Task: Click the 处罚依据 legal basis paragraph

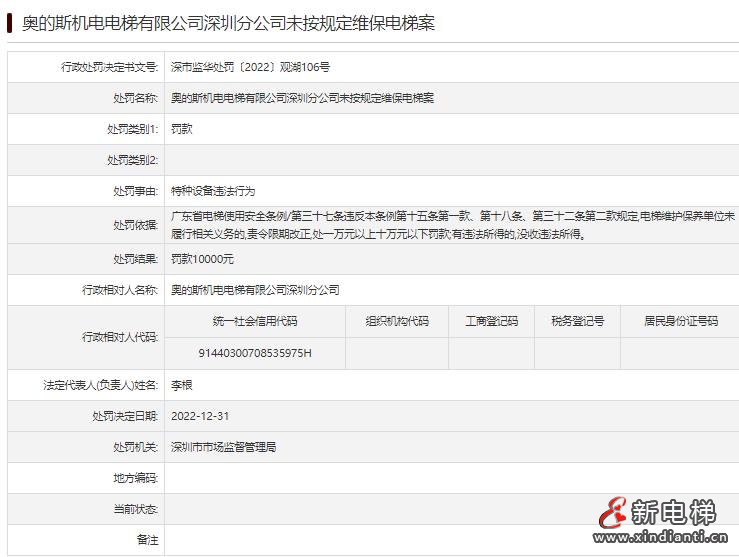Action: 452,225
